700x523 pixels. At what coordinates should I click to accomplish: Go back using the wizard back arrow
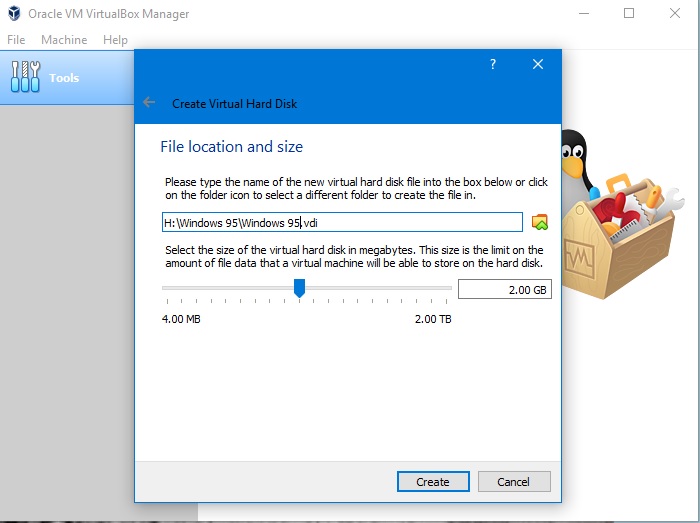[149, 103]
